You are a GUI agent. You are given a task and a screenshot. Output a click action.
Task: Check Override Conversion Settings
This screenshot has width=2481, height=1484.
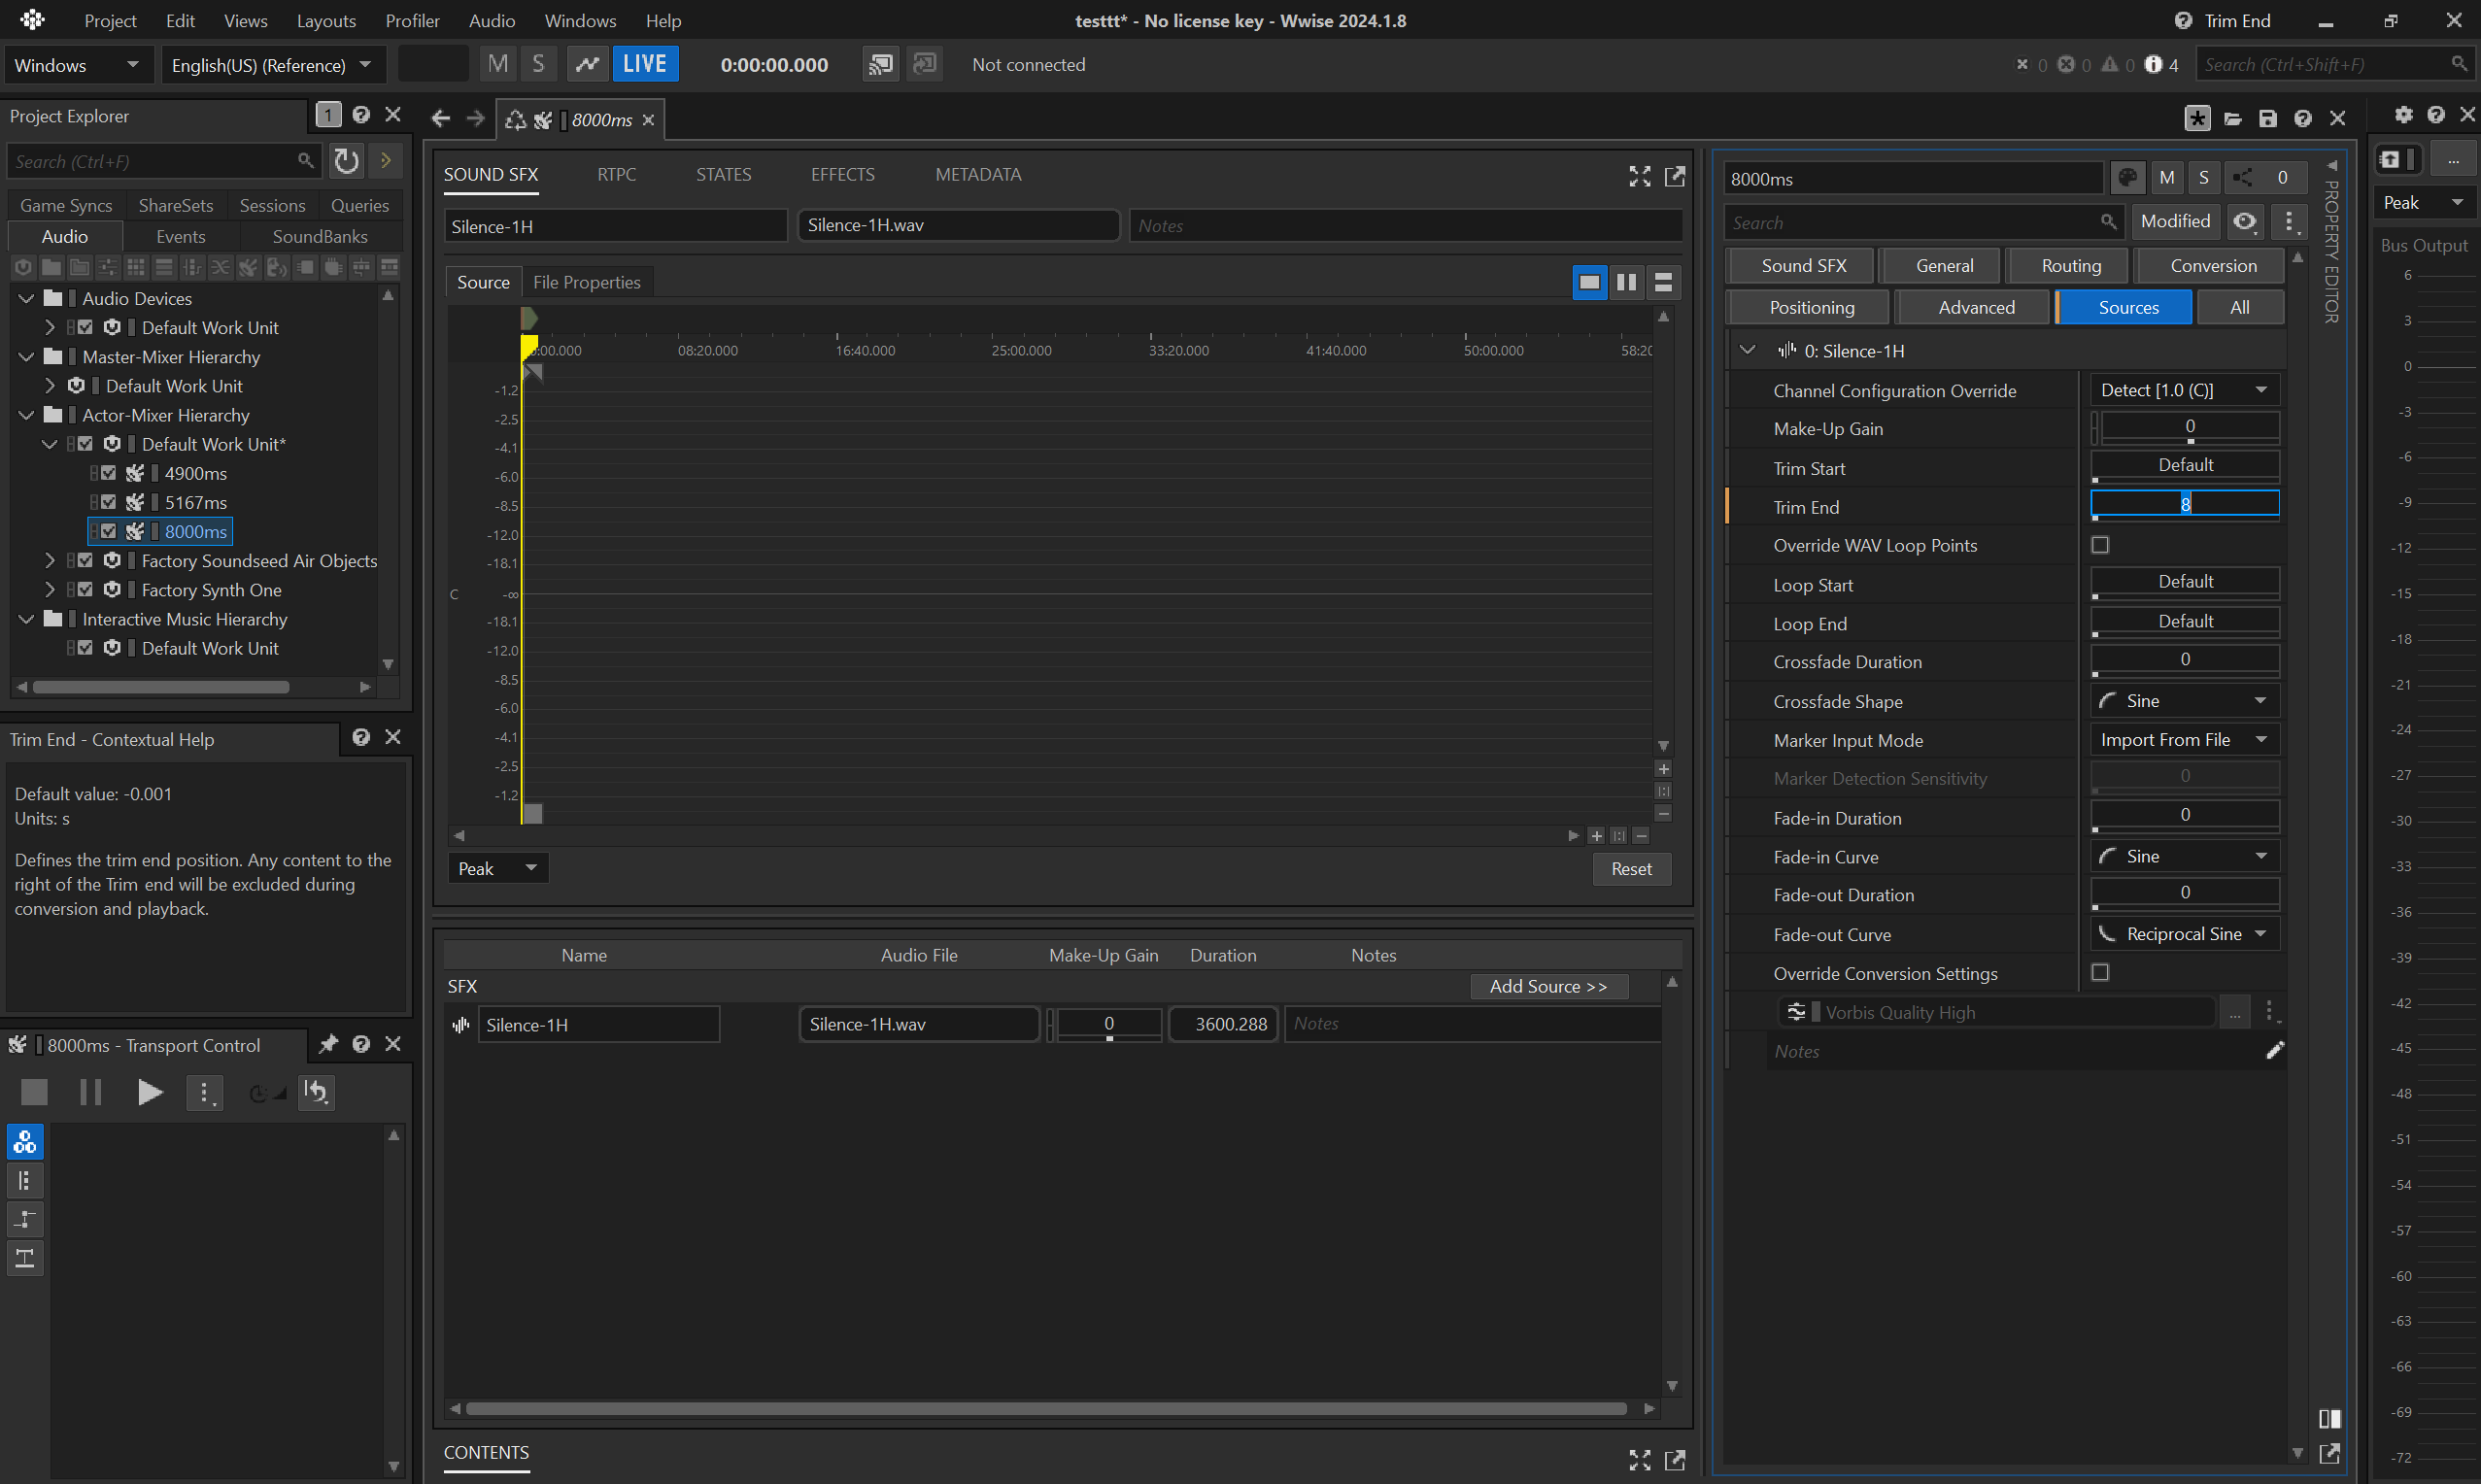(x=2100, y=973)
